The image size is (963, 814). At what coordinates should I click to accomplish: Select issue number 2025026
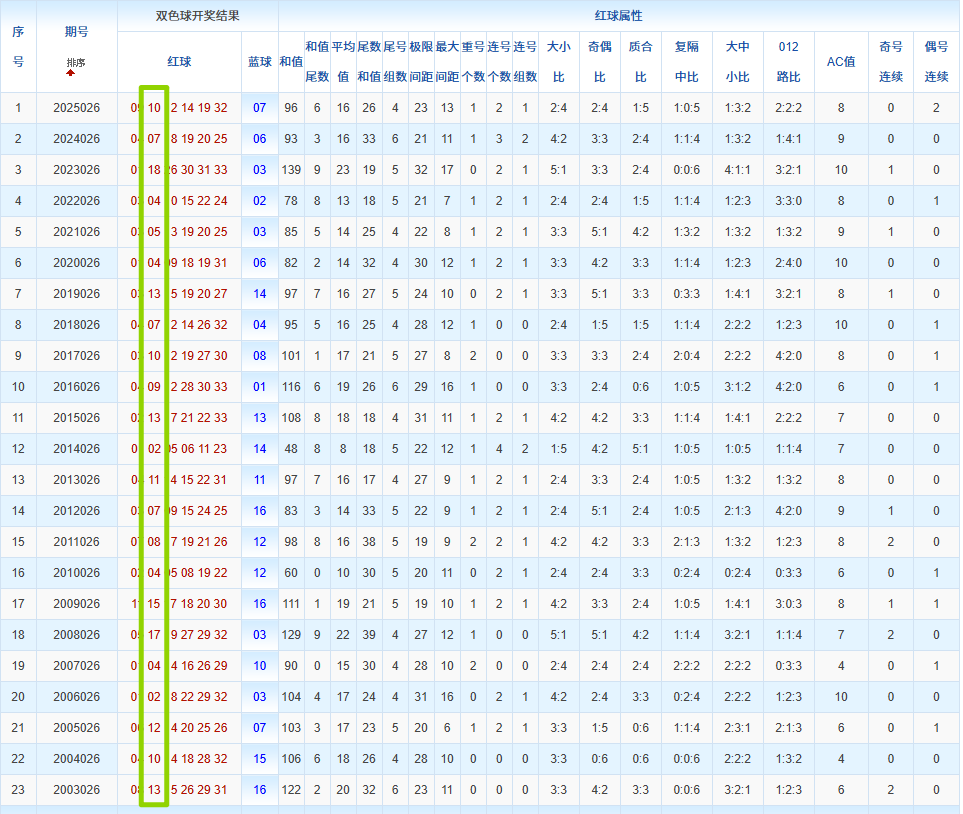point(76,108)
